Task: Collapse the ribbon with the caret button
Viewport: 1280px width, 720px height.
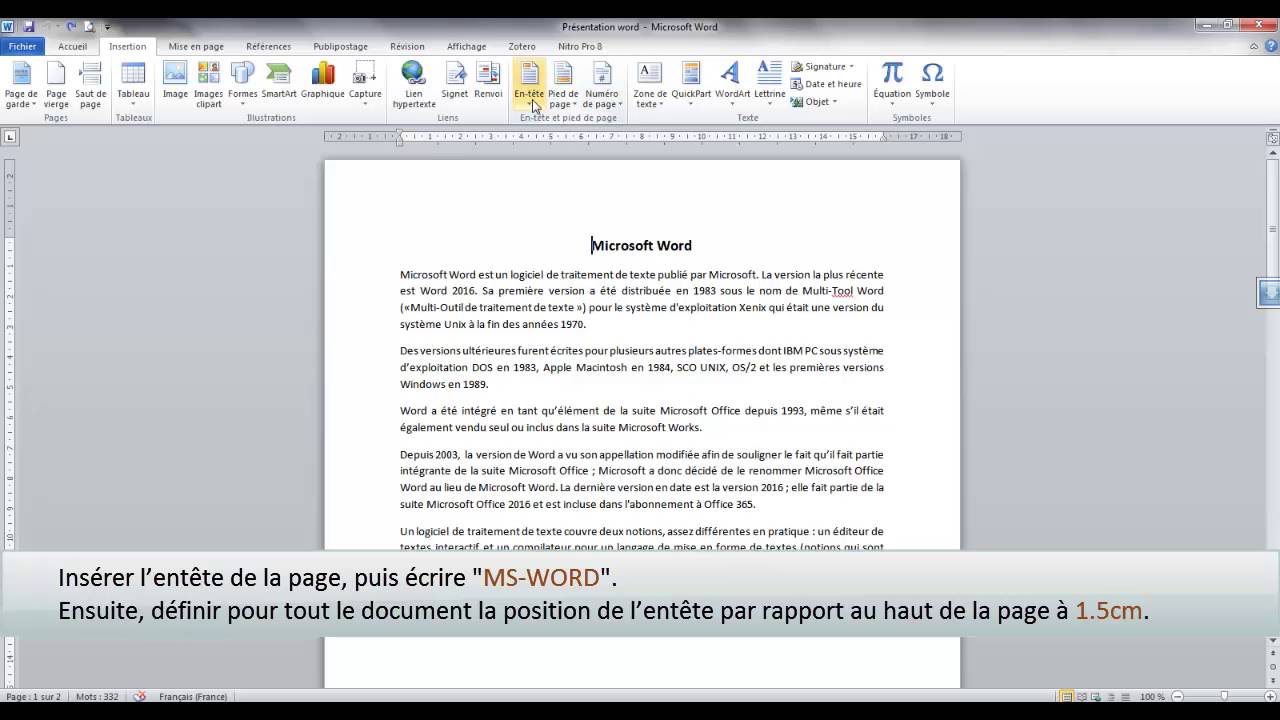Action: 1254,46
